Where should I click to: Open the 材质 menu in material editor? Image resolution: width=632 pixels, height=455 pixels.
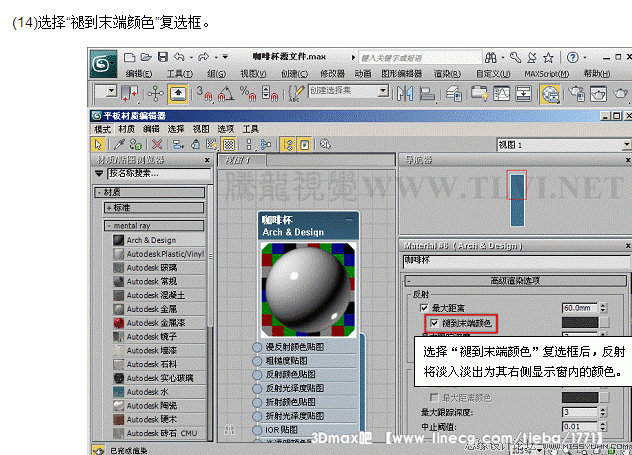(127, 129)
